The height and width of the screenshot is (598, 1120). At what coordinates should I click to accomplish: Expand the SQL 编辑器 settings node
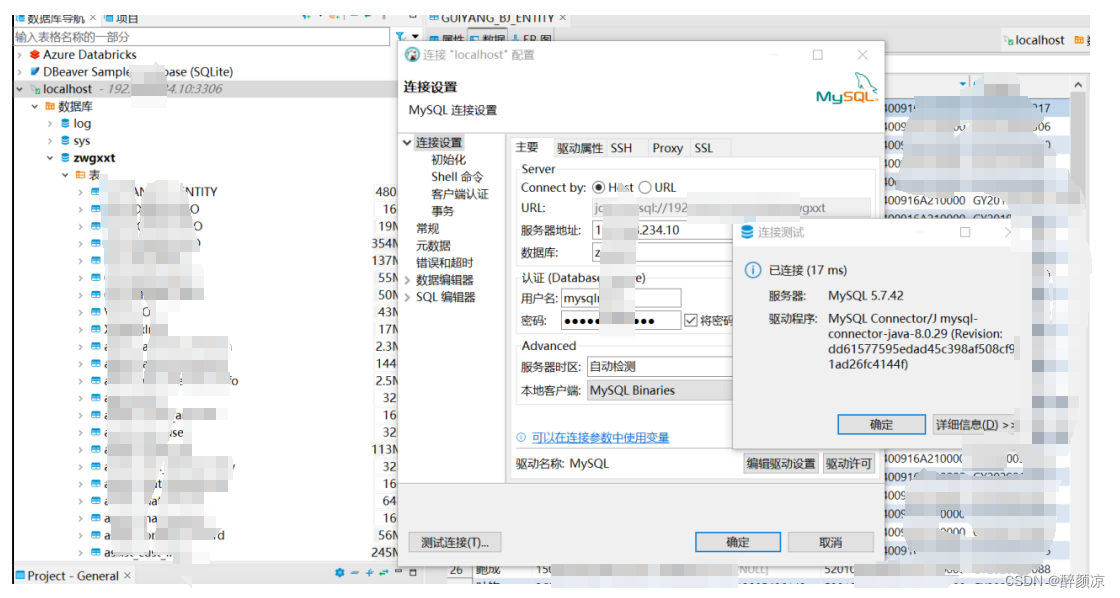point(407,297)
